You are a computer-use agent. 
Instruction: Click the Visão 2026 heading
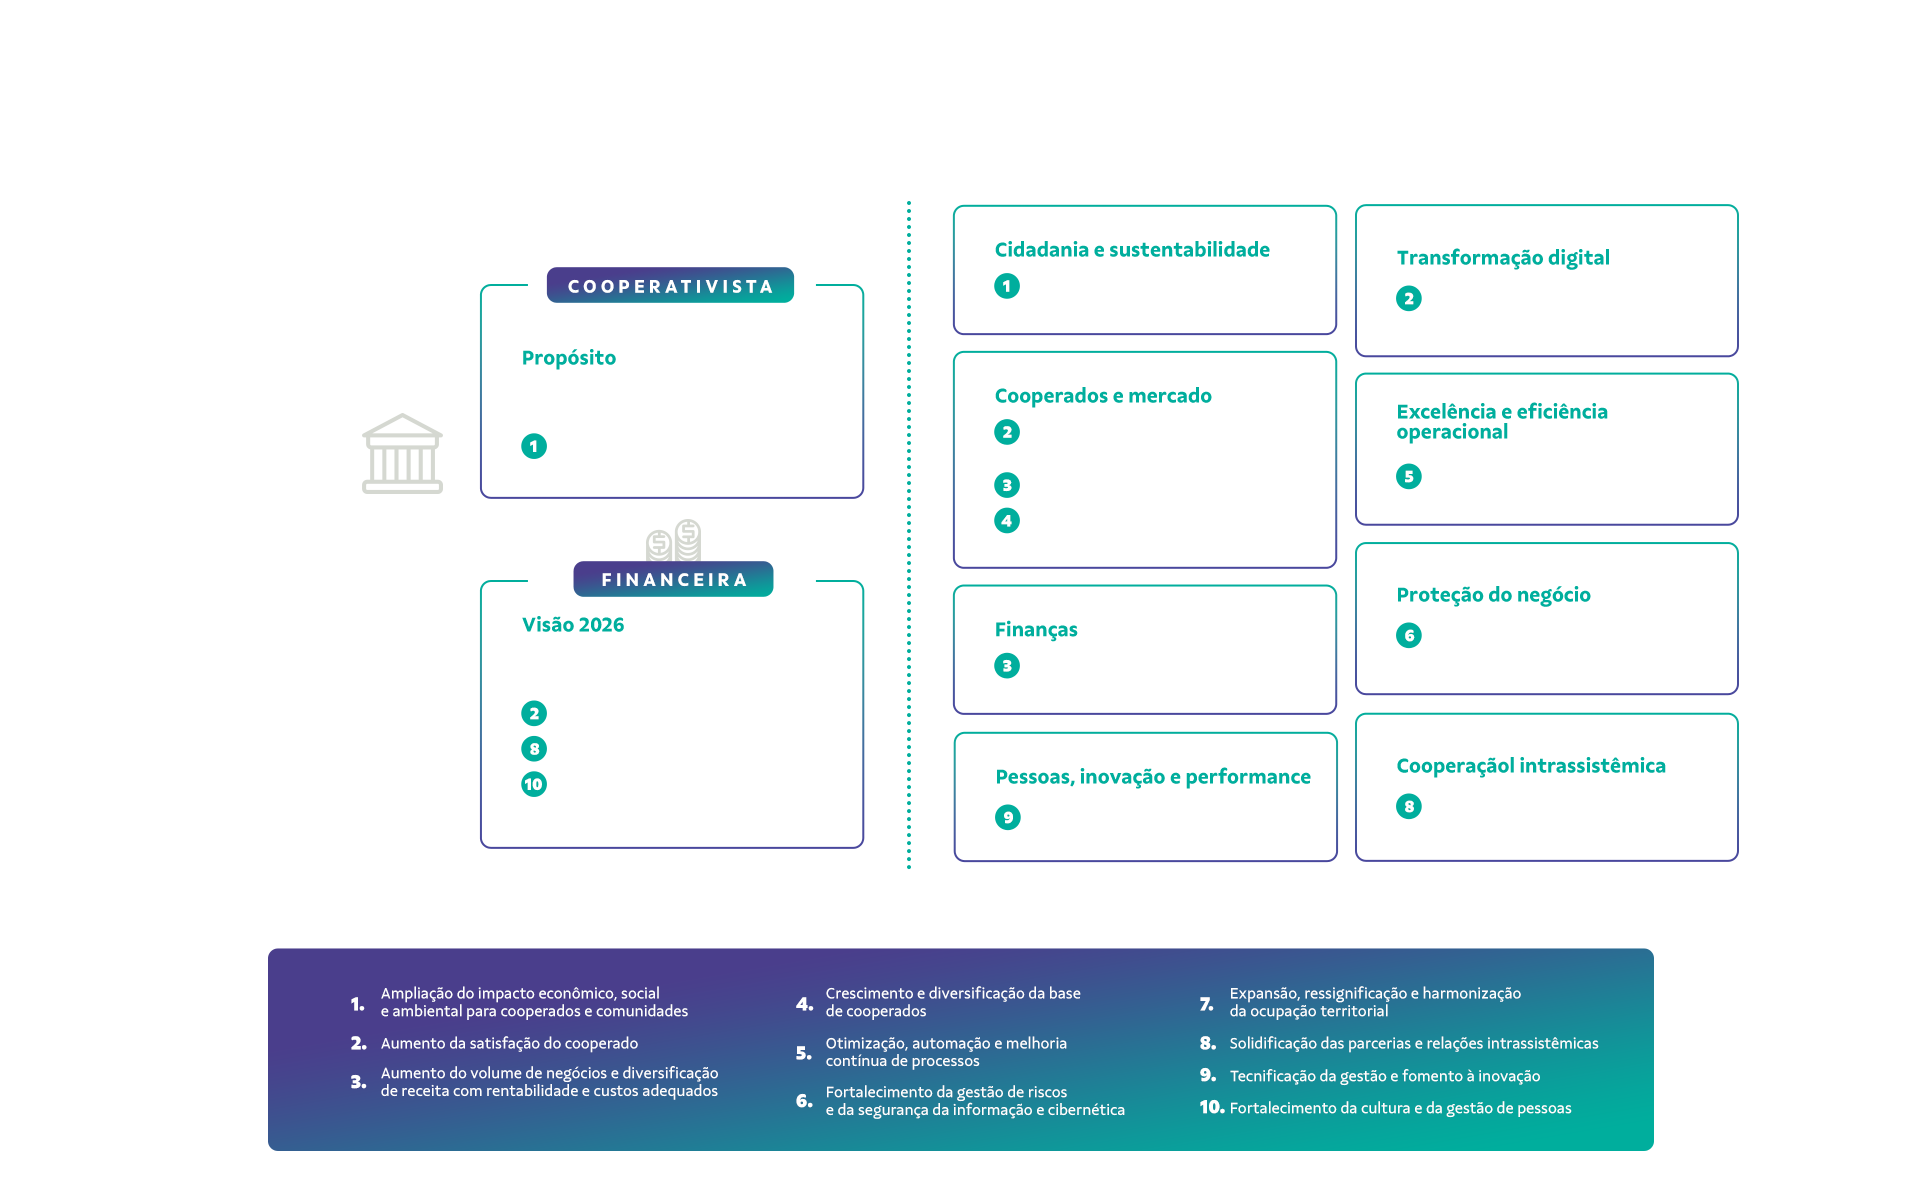point(572,625)
